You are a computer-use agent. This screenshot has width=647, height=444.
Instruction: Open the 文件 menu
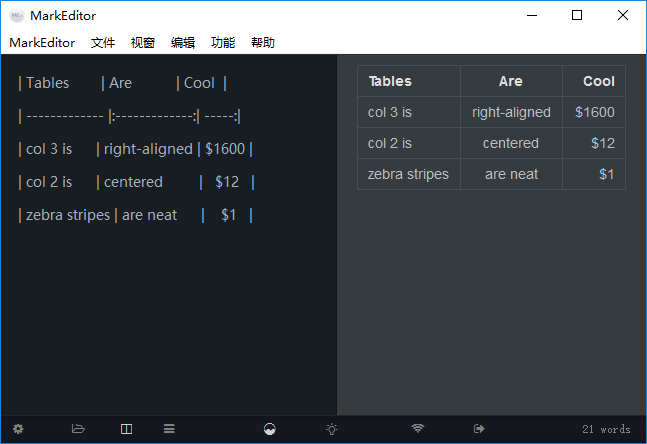(103, 43)
